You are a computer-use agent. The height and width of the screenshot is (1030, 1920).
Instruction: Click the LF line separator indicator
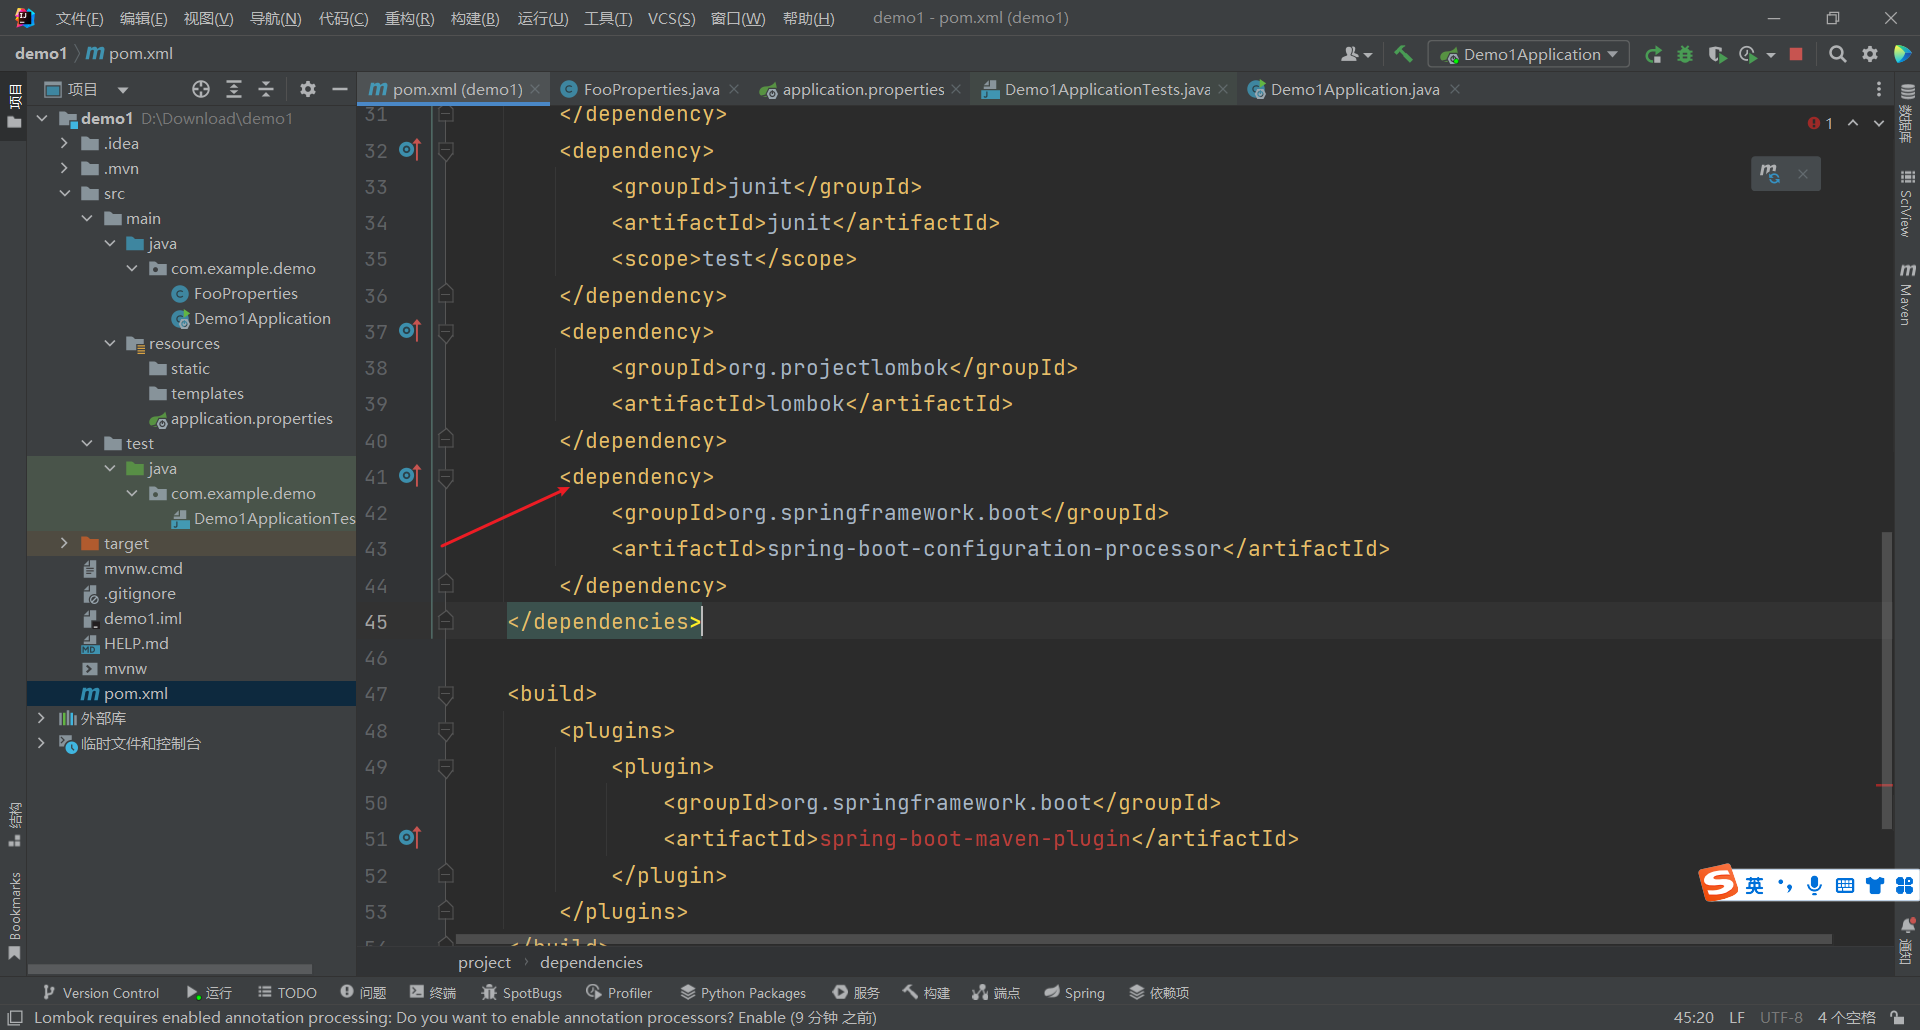tap(1737, 1017)
